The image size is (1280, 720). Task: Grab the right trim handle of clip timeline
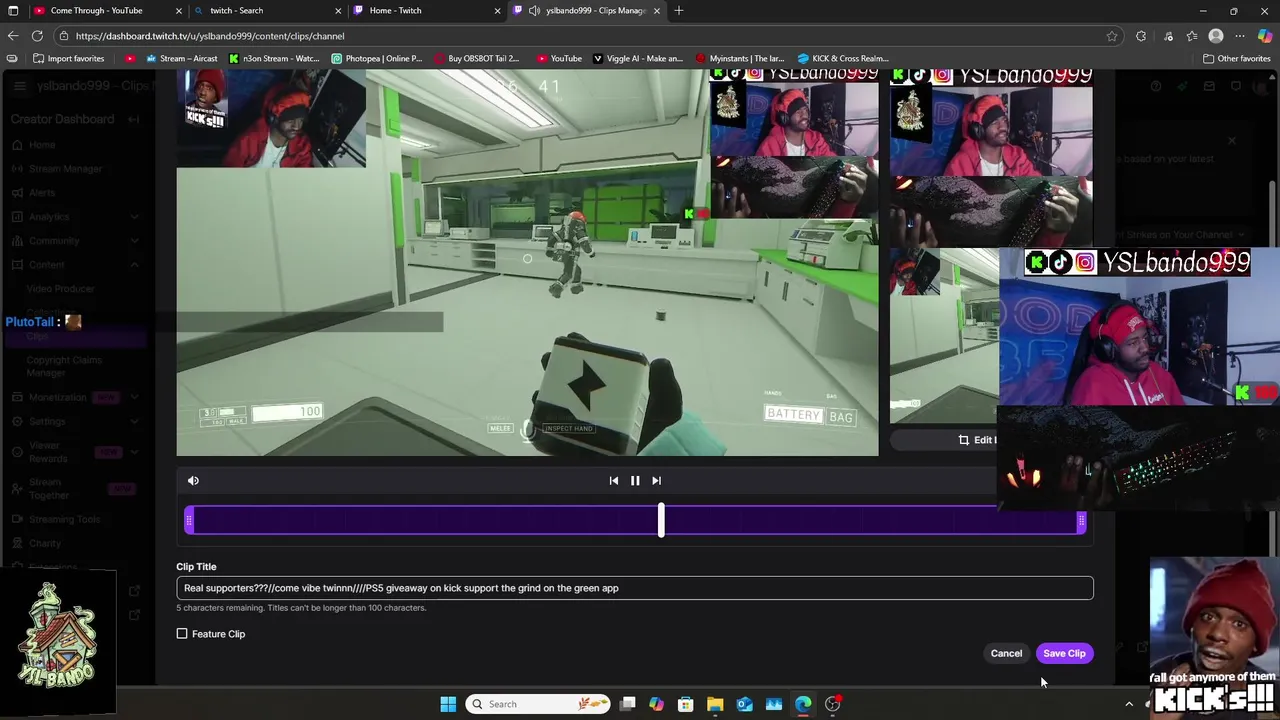(x=1081, y=521)
